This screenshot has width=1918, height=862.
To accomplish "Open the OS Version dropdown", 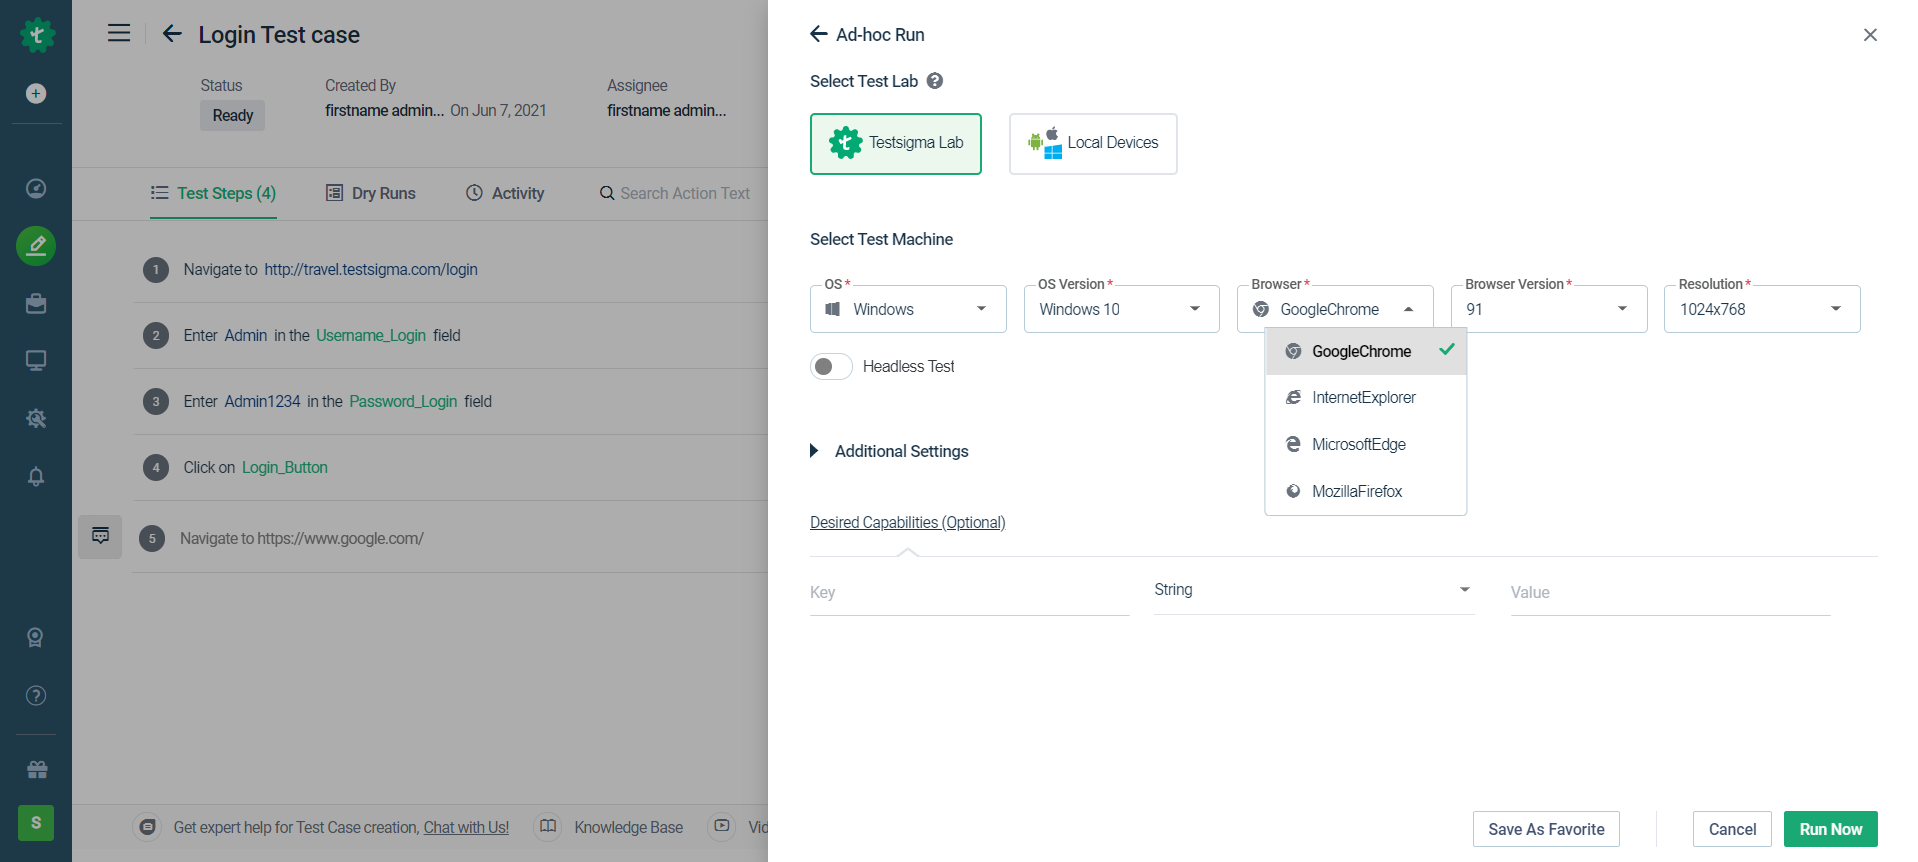I will (1121, 309).
